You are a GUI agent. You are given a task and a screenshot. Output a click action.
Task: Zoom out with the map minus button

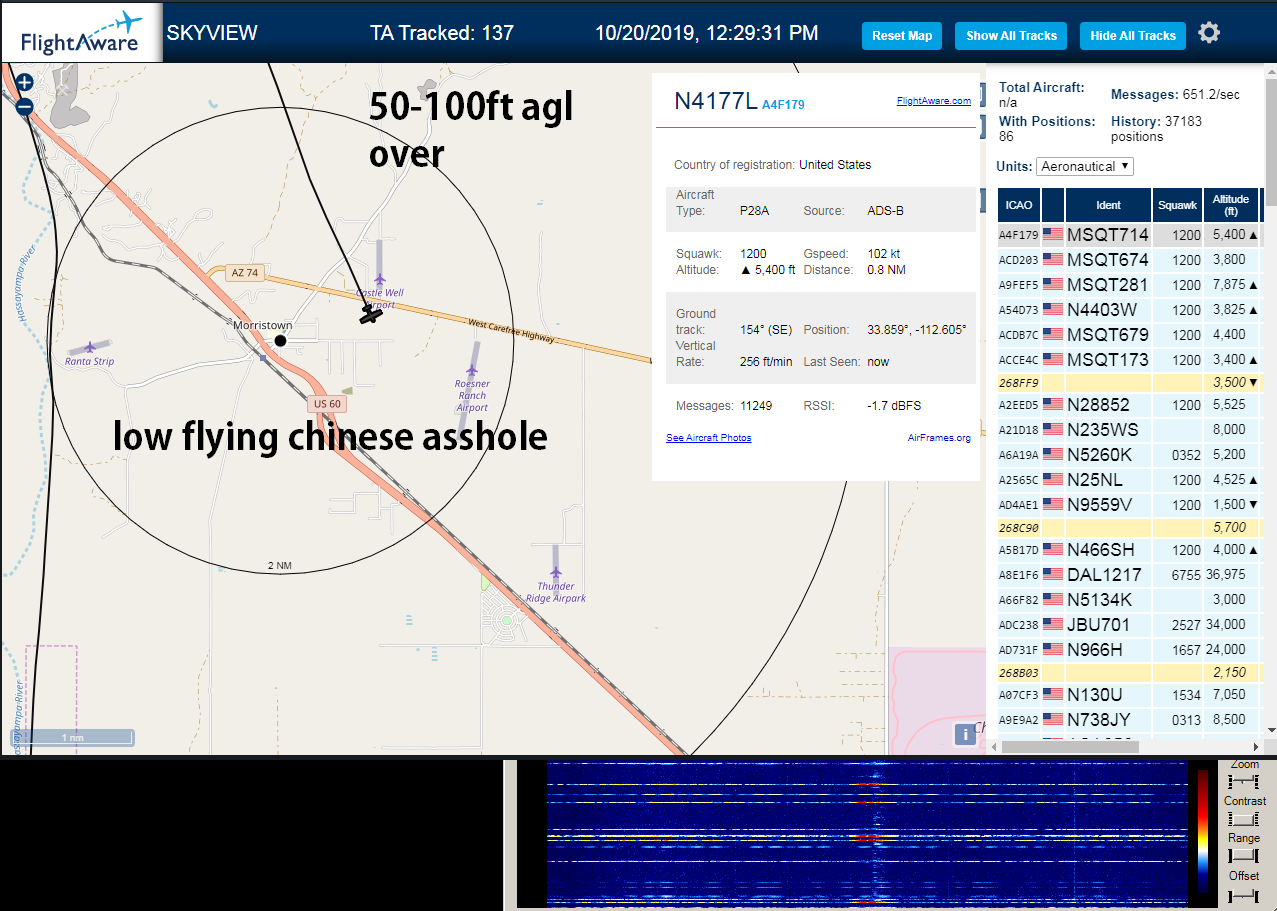point(25,107)
